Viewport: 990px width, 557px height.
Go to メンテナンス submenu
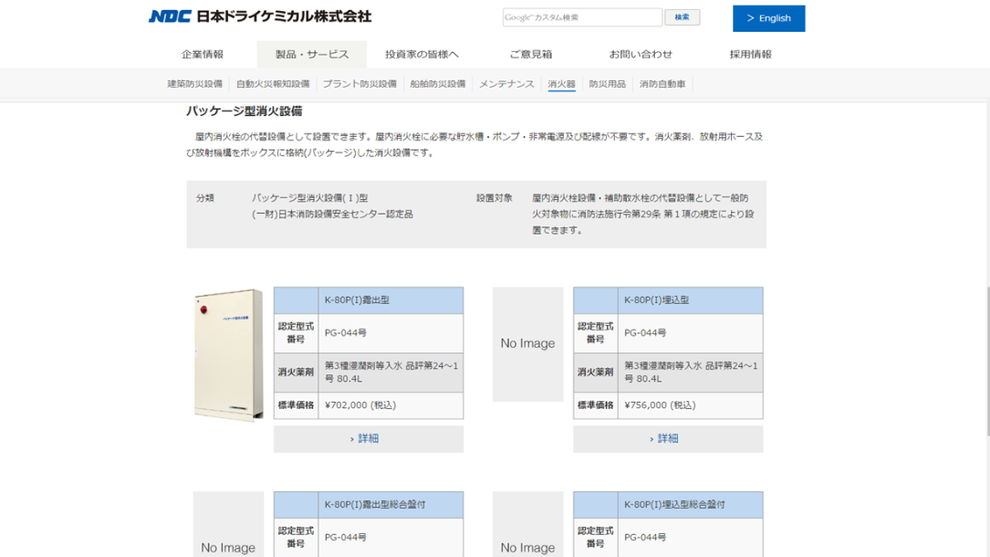click(506, 84)
